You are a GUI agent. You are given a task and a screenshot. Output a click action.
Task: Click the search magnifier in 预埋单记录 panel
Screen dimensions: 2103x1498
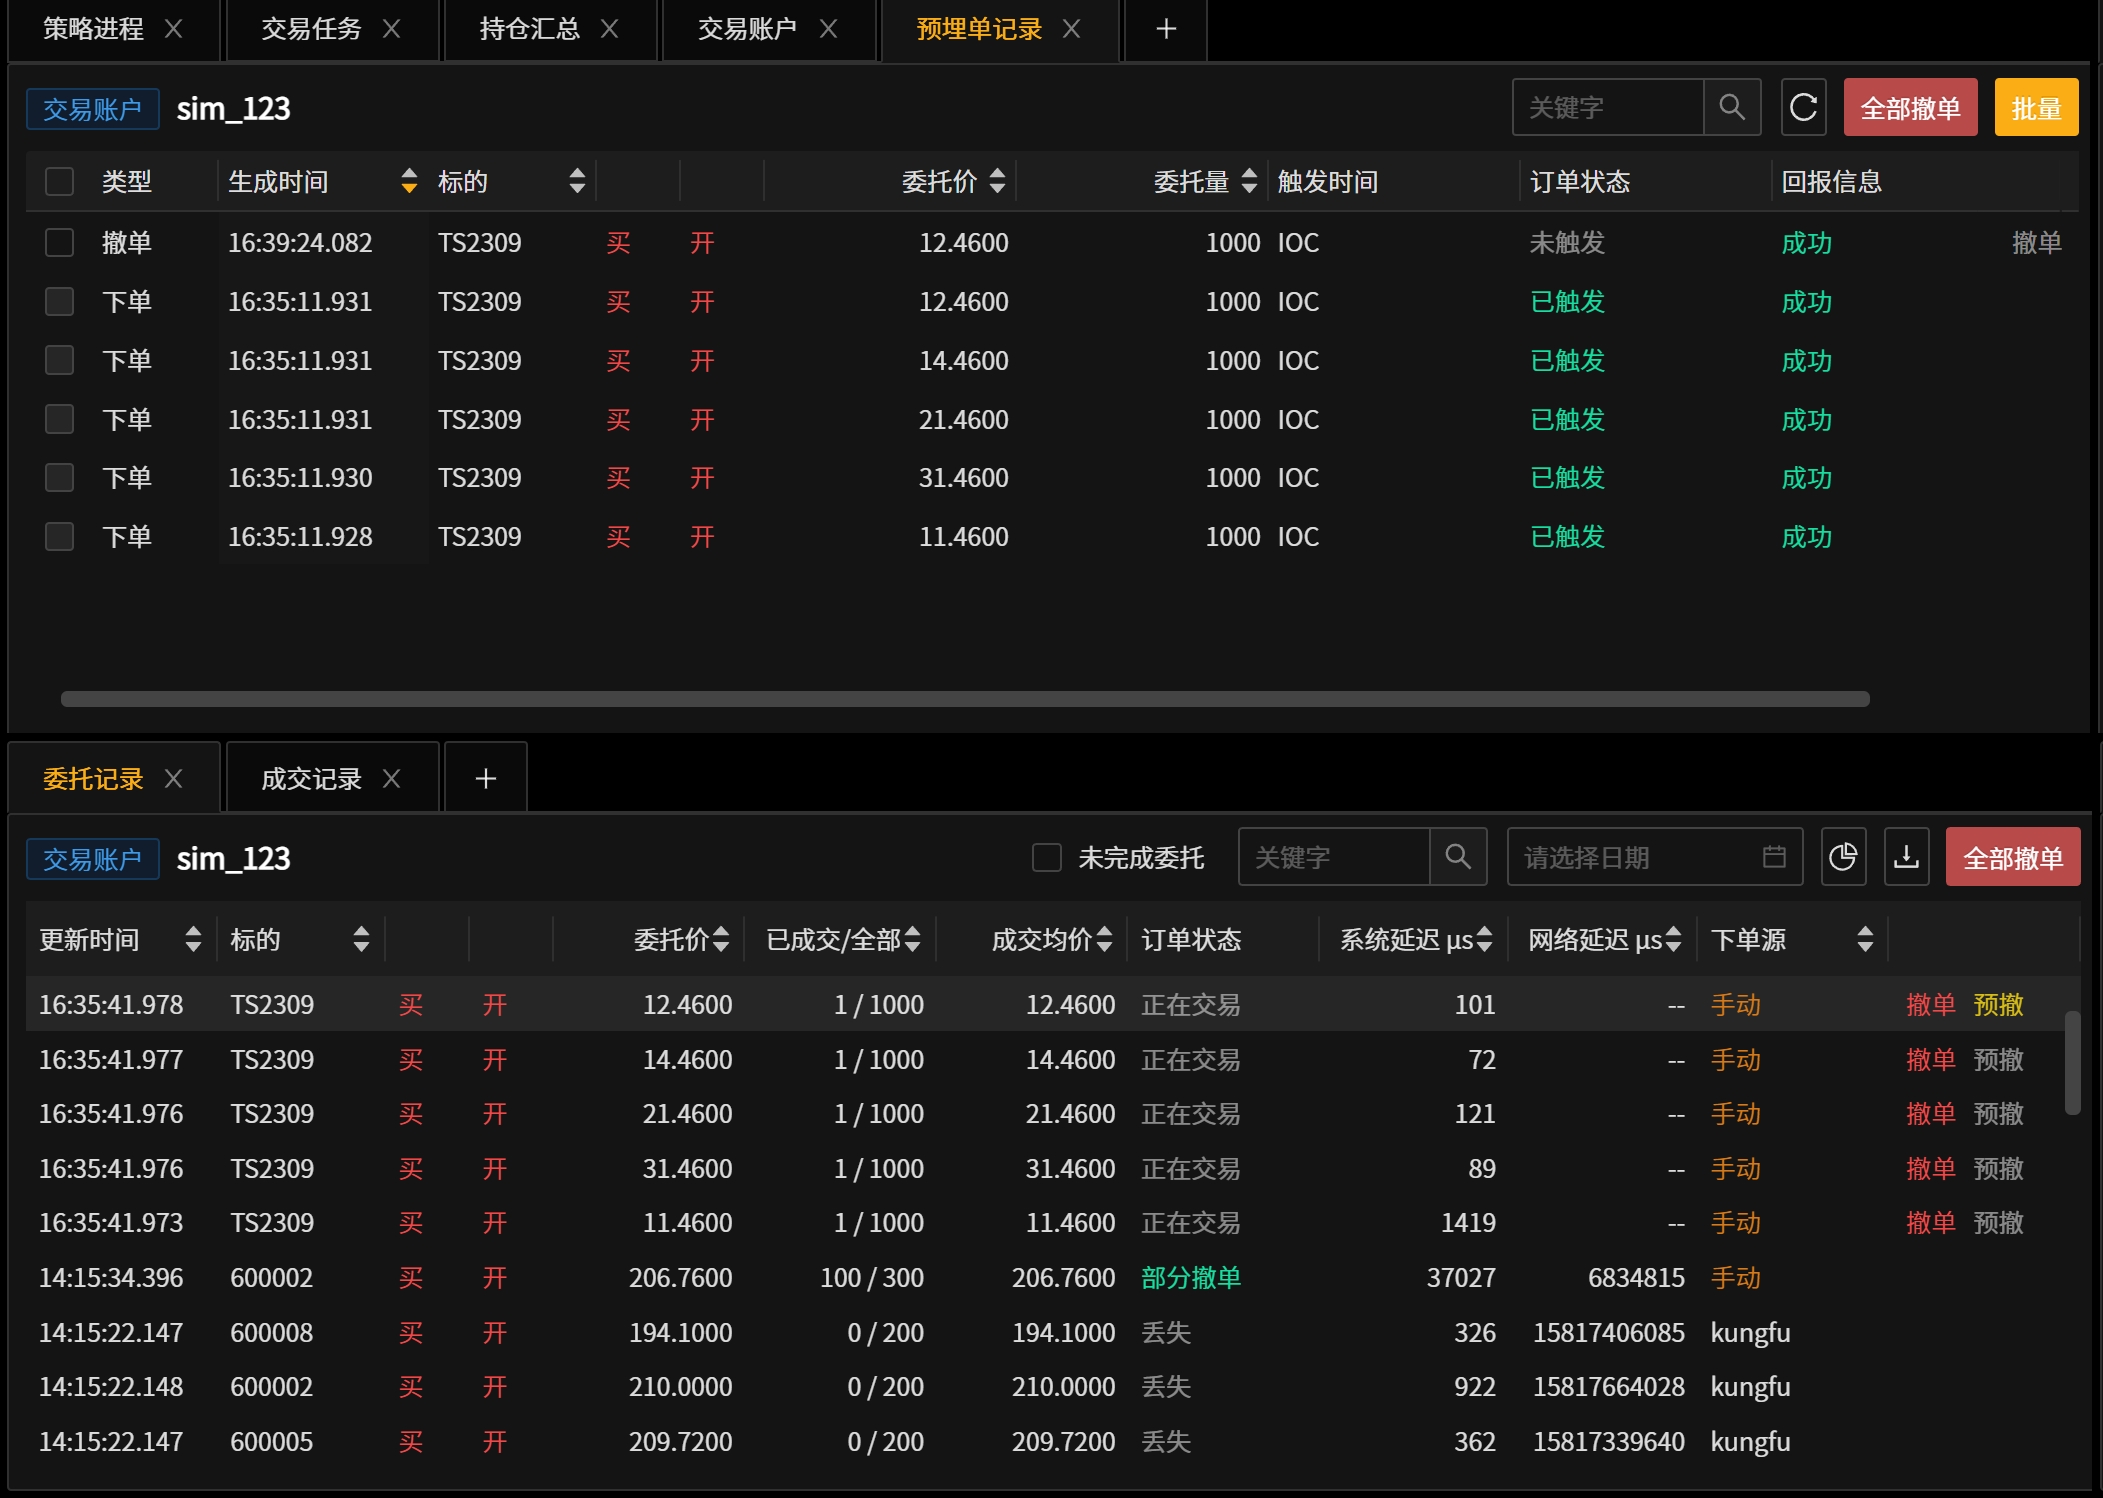1733,107
